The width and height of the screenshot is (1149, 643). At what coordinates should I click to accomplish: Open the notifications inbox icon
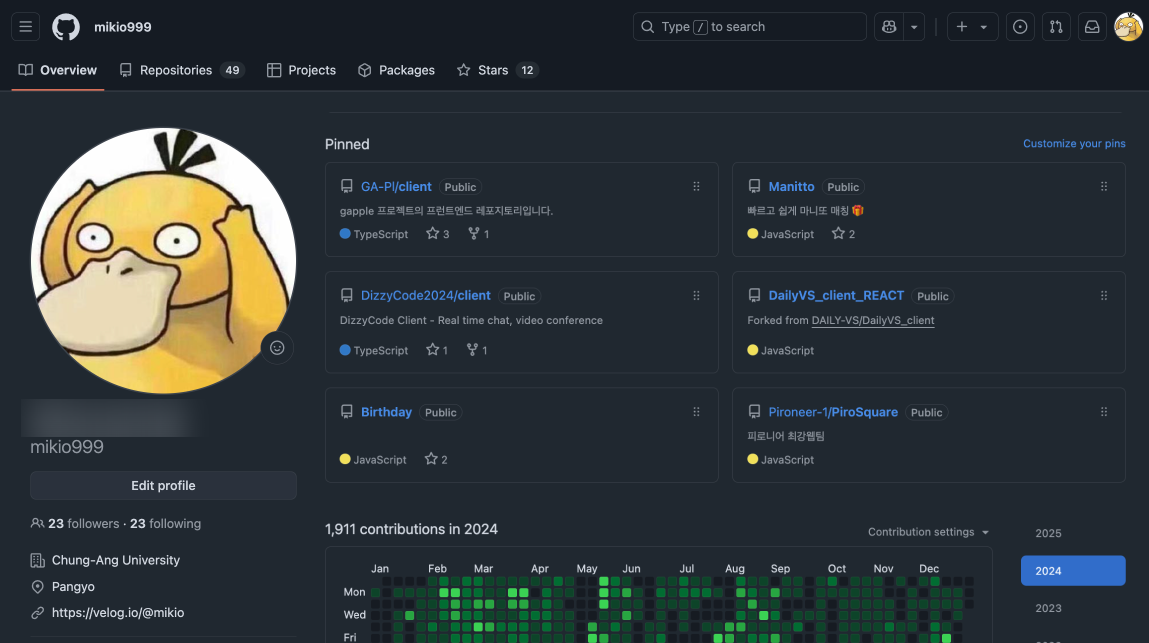[x=1092, y=27]
